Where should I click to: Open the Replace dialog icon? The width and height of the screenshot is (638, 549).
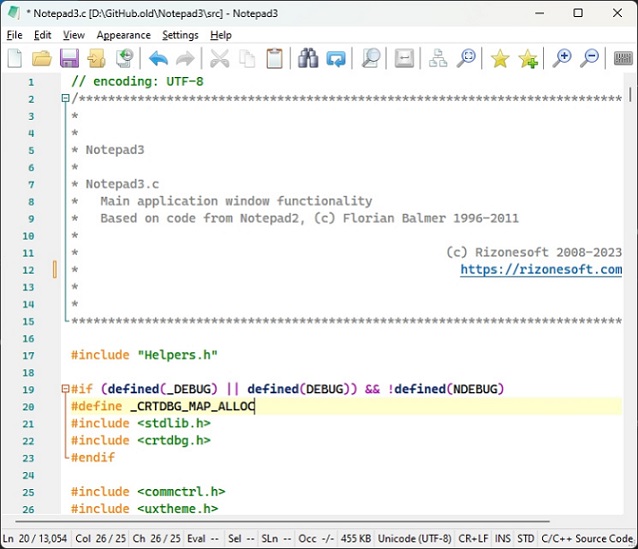(336, 59)
